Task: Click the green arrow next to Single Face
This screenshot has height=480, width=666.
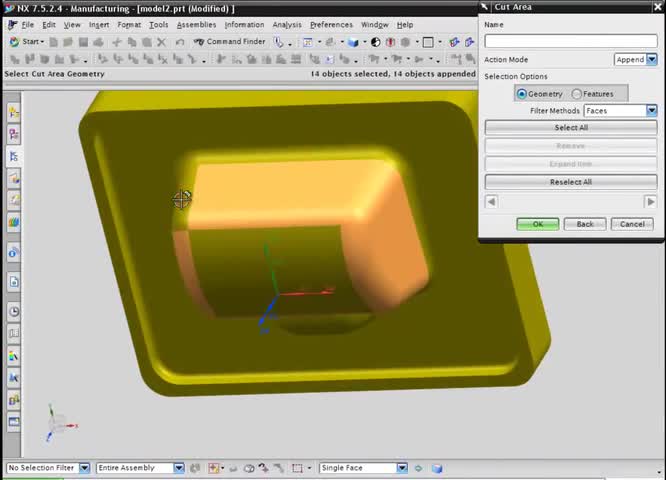Action: pyautogui.click(x=418, y=468)
